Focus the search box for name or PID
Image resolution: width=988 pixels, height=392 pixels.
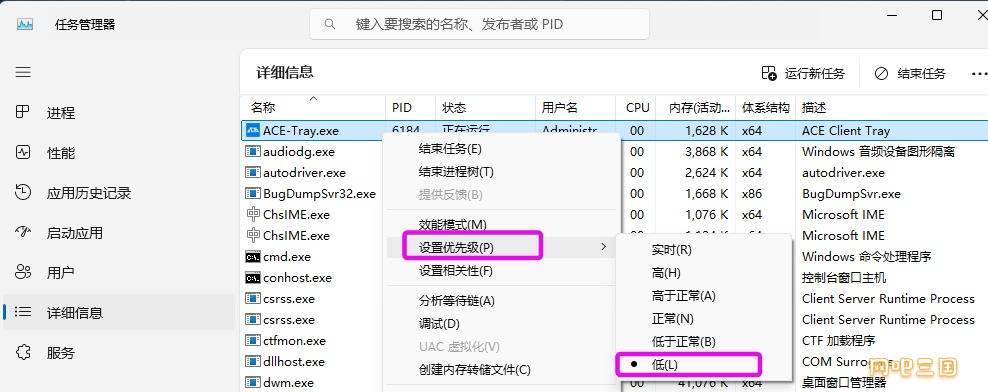[x=480, y=25]
